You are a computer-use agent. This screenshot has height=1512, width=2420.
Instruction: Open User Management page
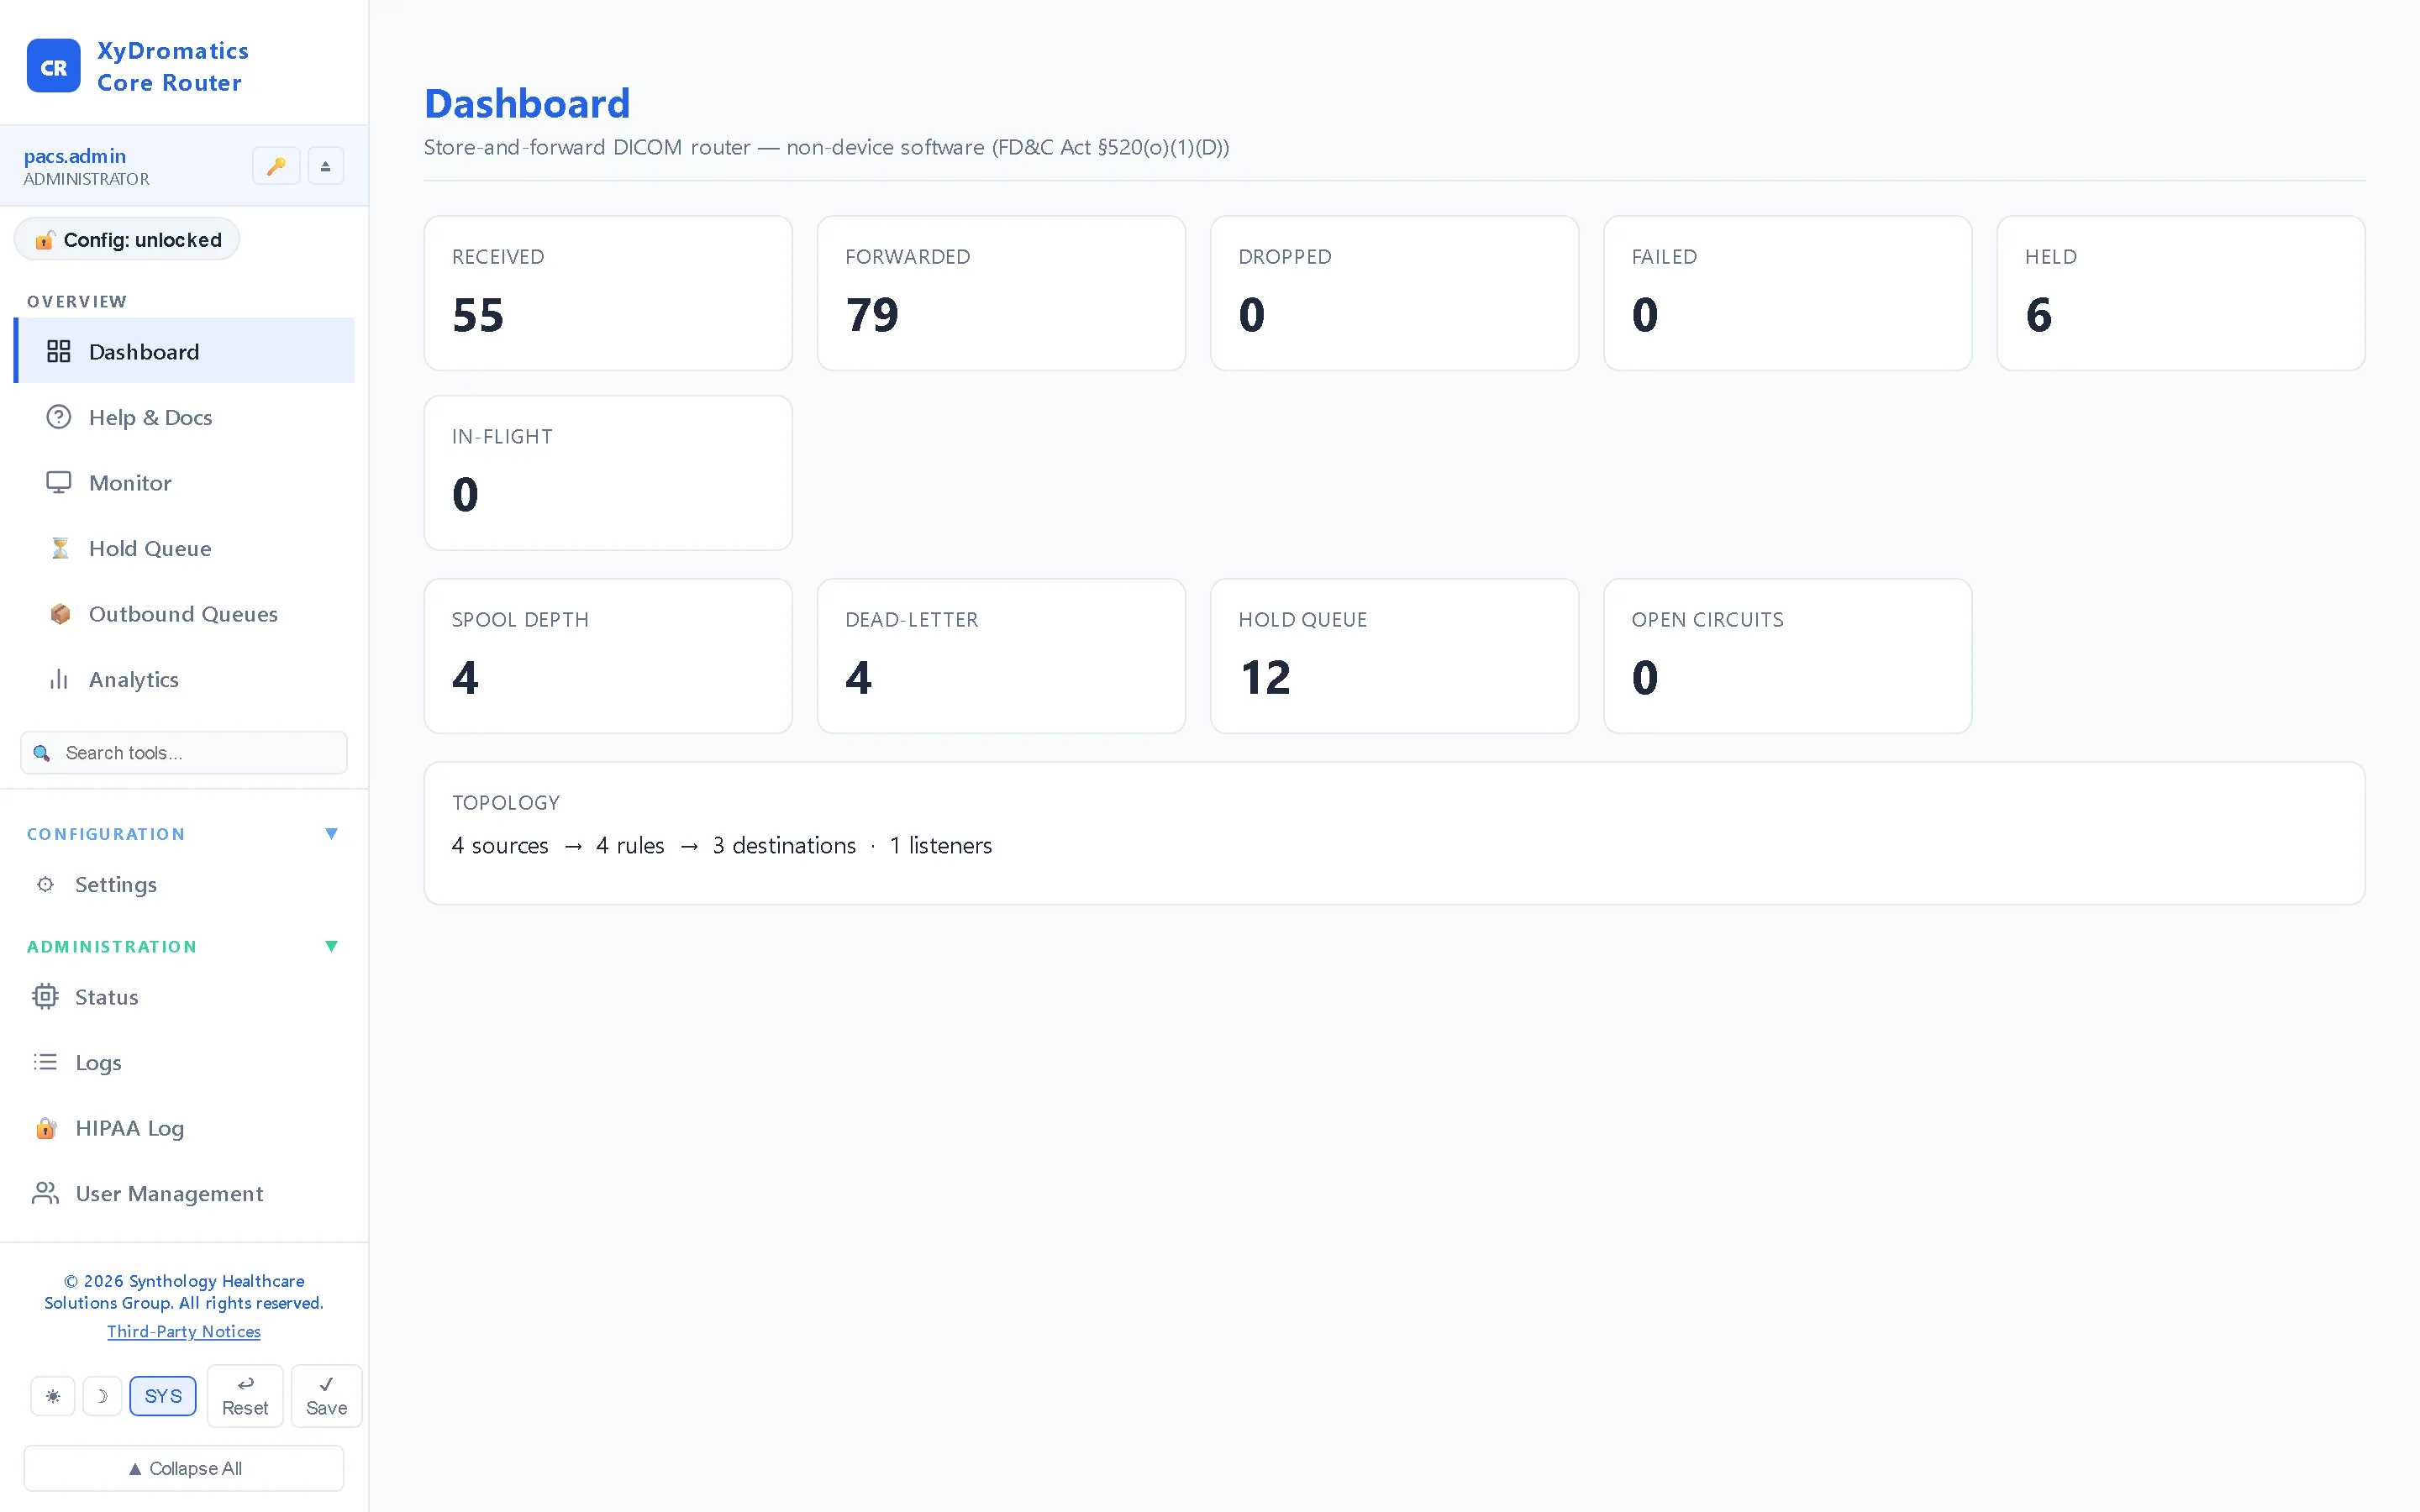tap(184, 1193)
